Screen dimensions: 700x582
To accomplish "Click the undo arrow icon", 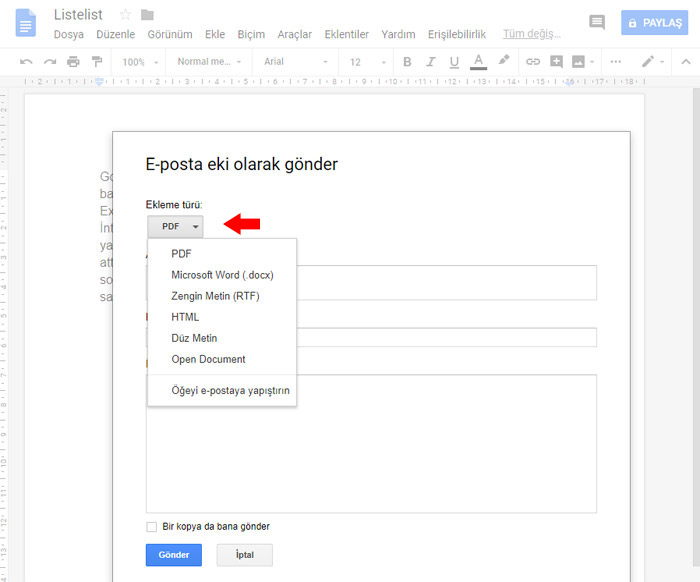I will click(x=26, y=62).
